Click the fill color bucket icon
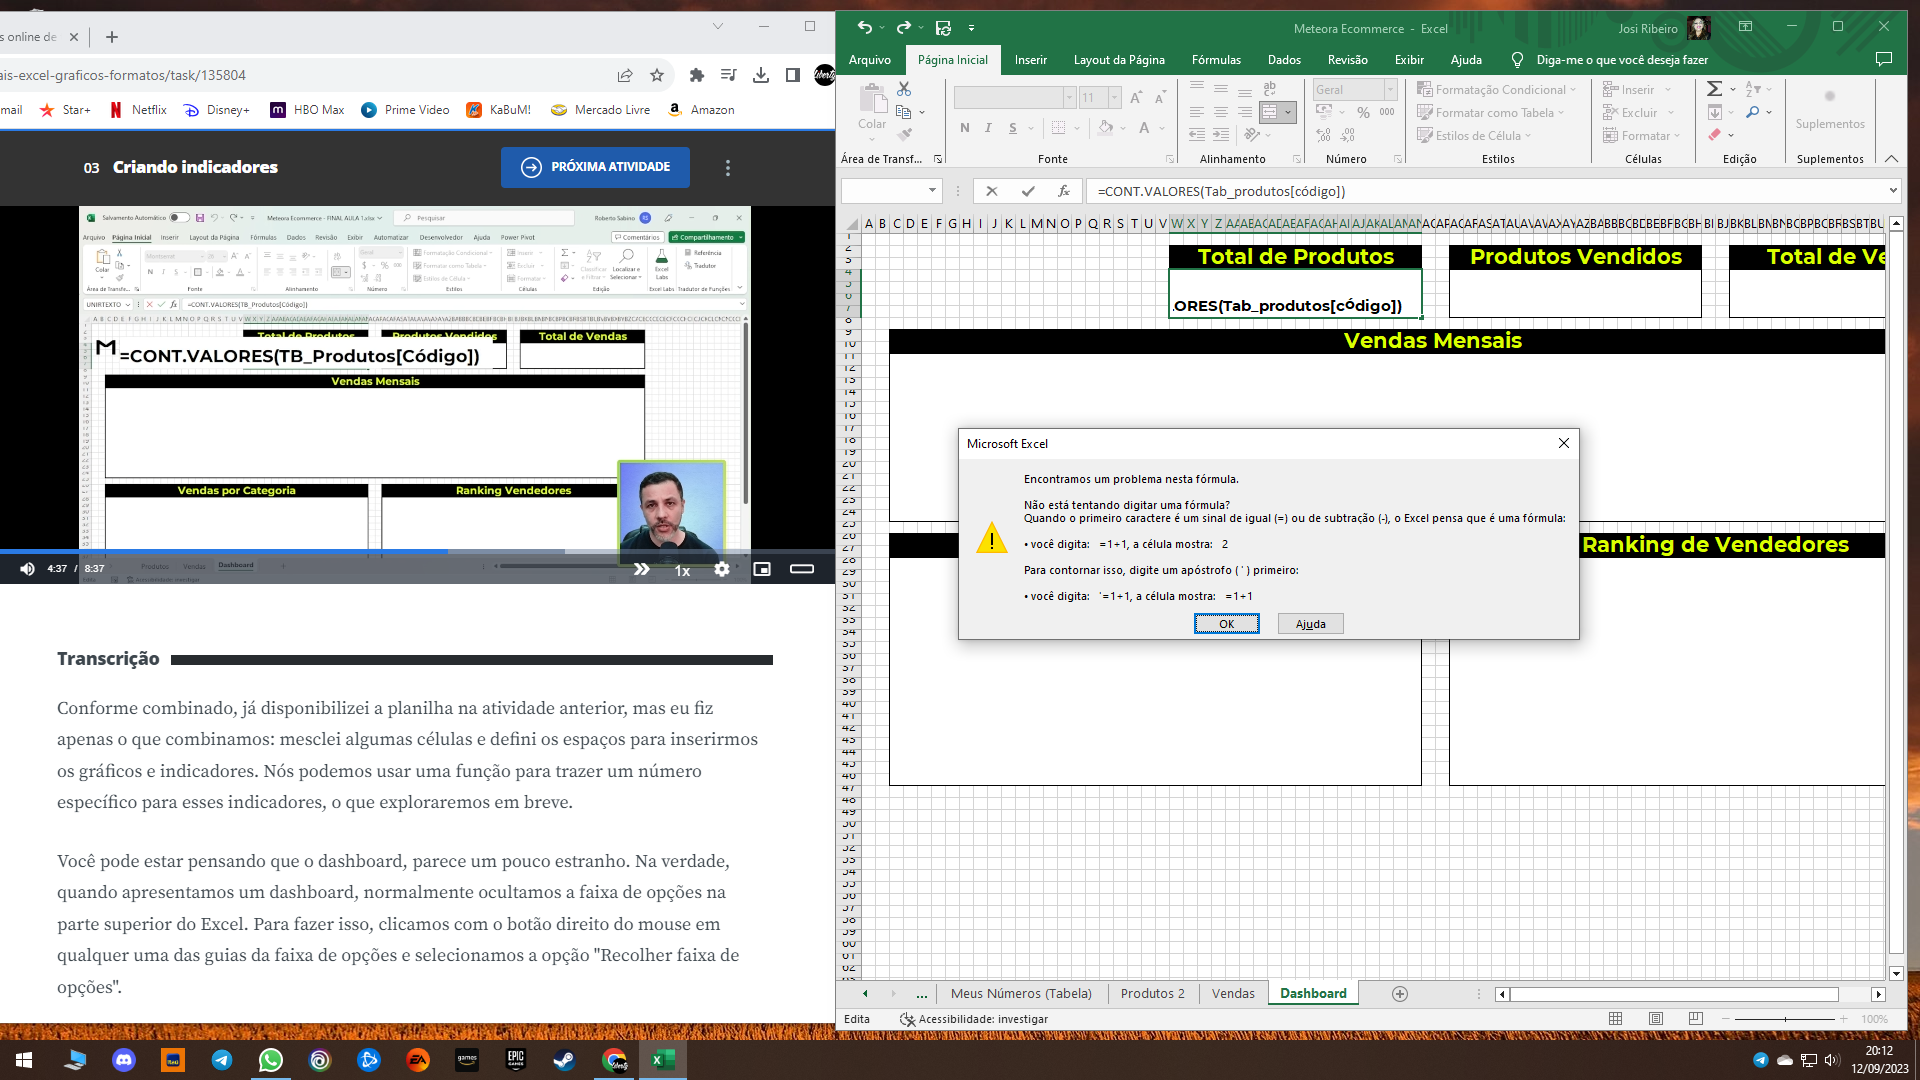 tap(1105, 128)
